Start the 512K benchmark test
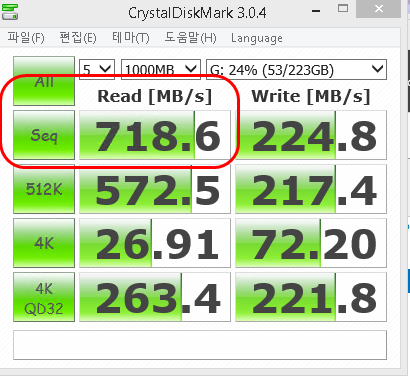410x376 pixels. [x=44, y=189]
